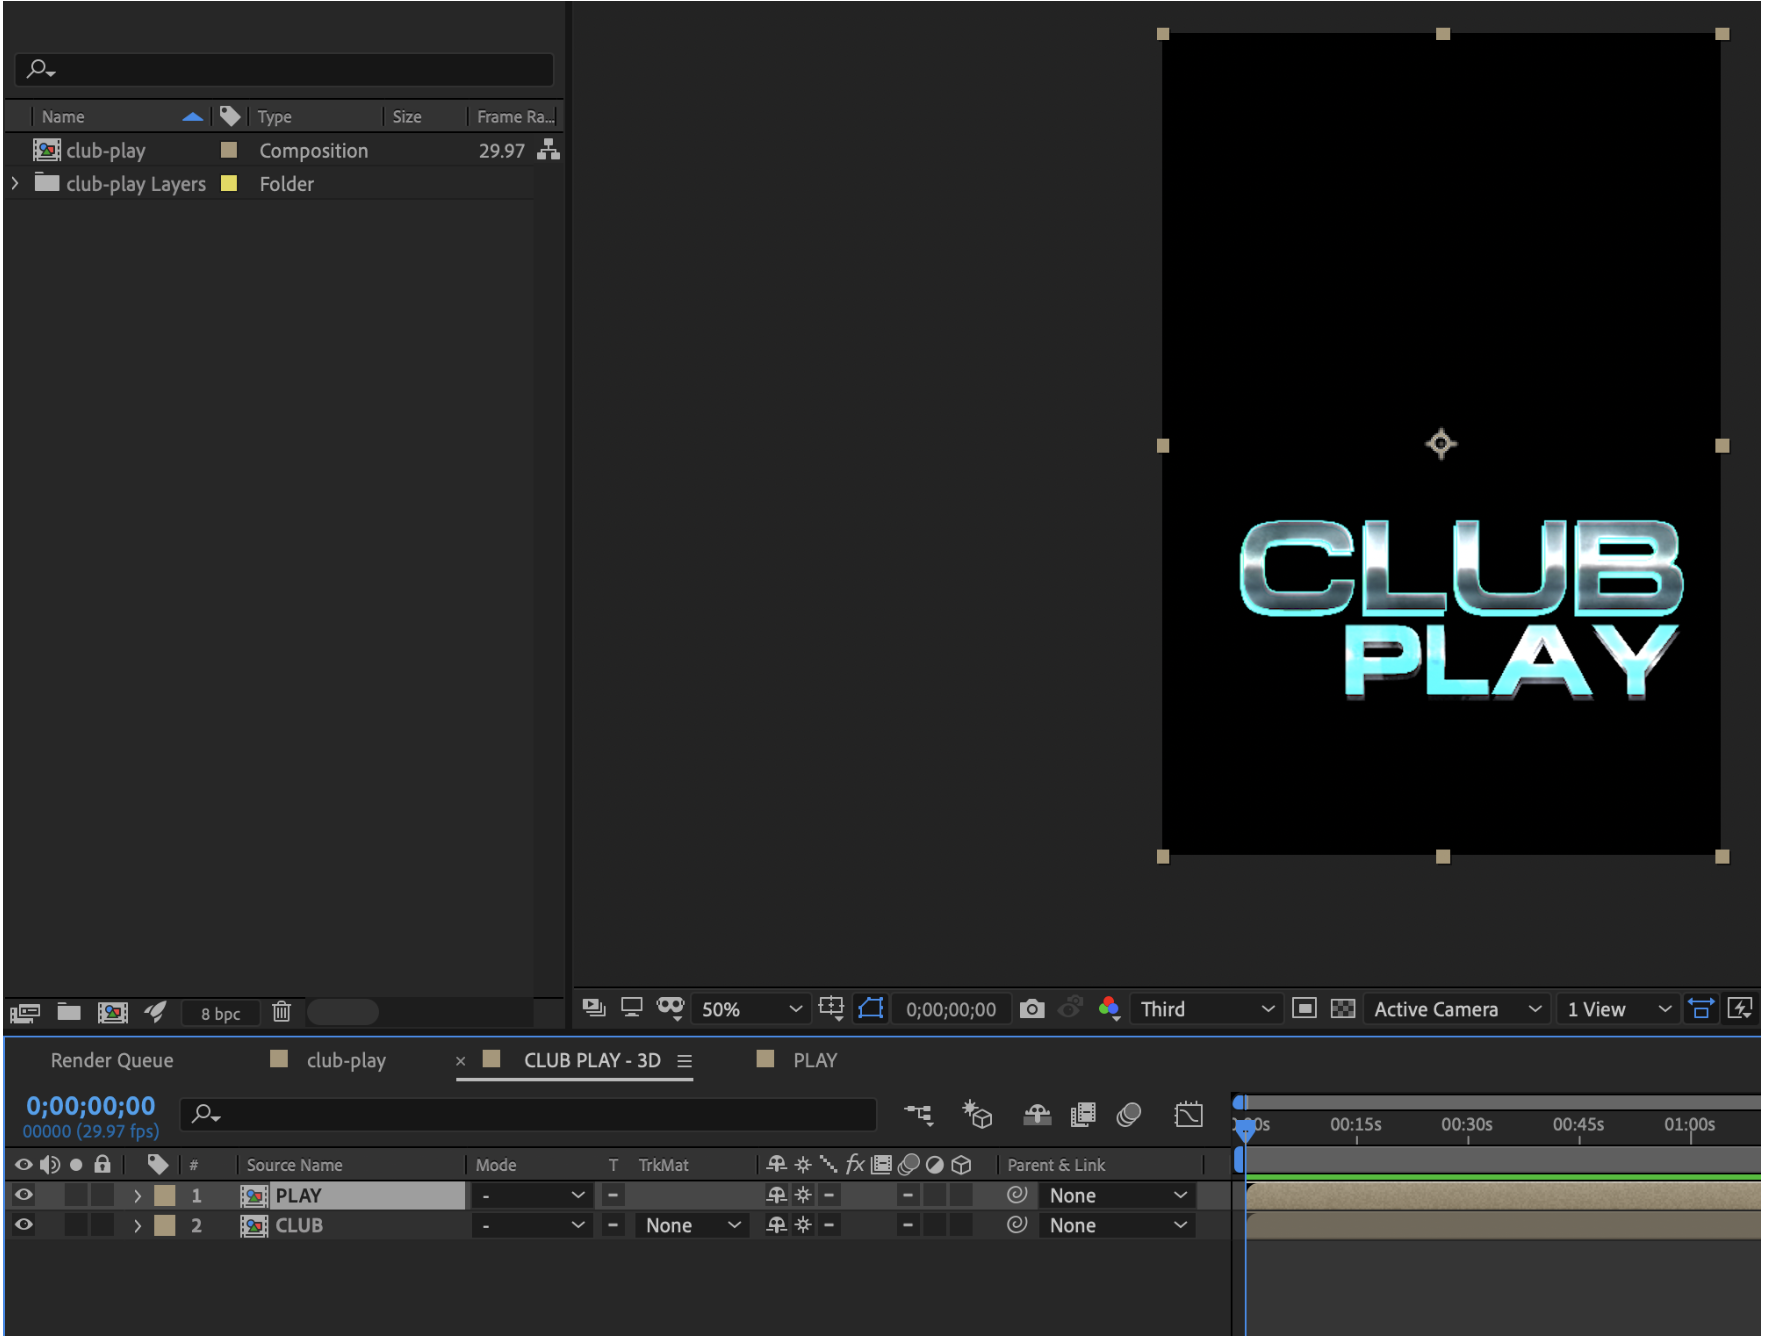Open Active Camera view dropdown
The width and height of the screenshot is (1766, 1342).
pos(1457,1009)
